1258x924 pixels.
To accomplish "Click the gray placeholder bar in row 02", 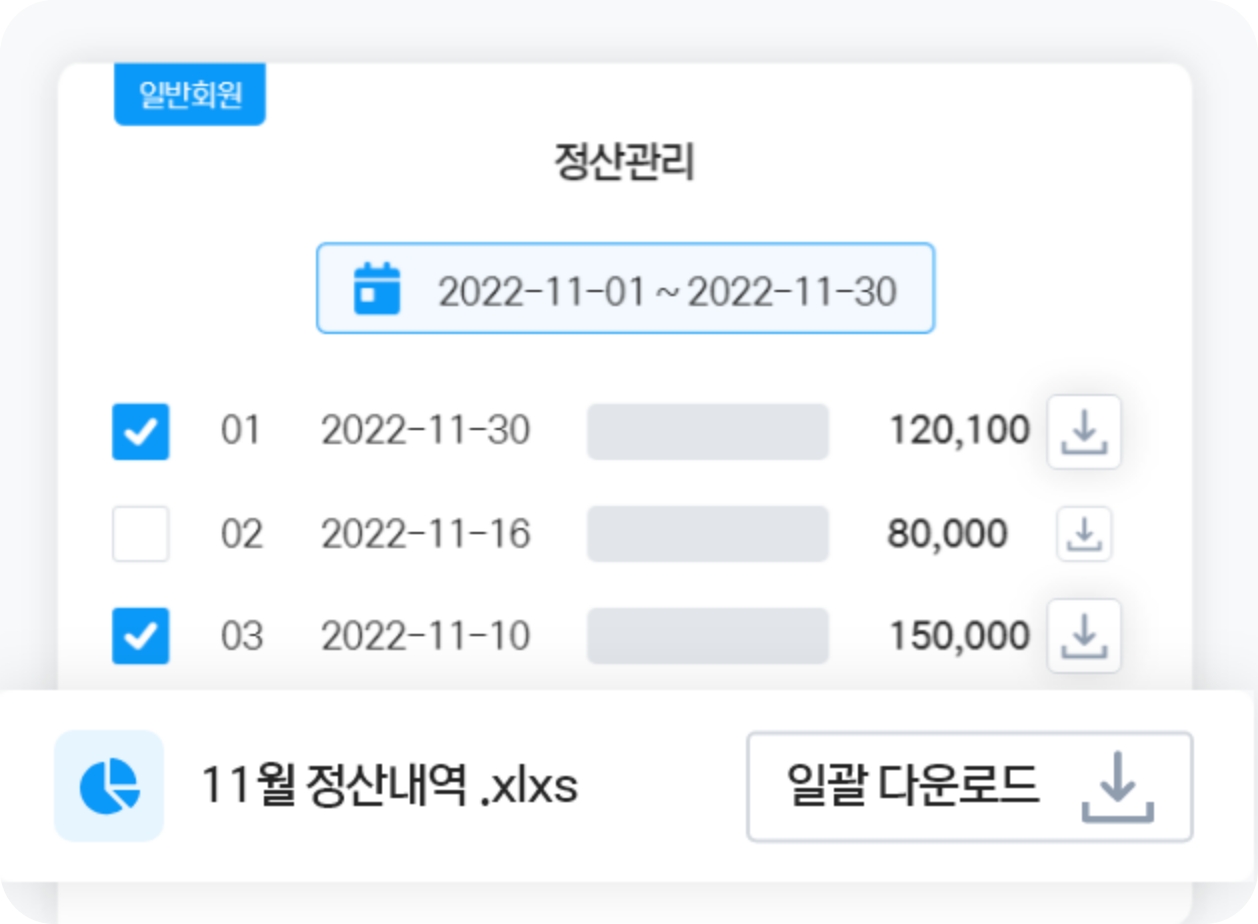I will click(707, 534).
